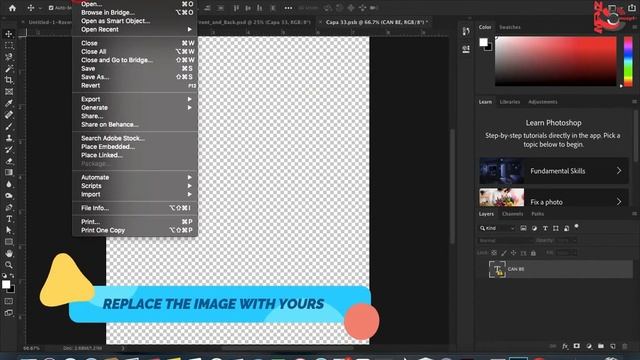Create a new layer icon

click(x=613, y=346)
